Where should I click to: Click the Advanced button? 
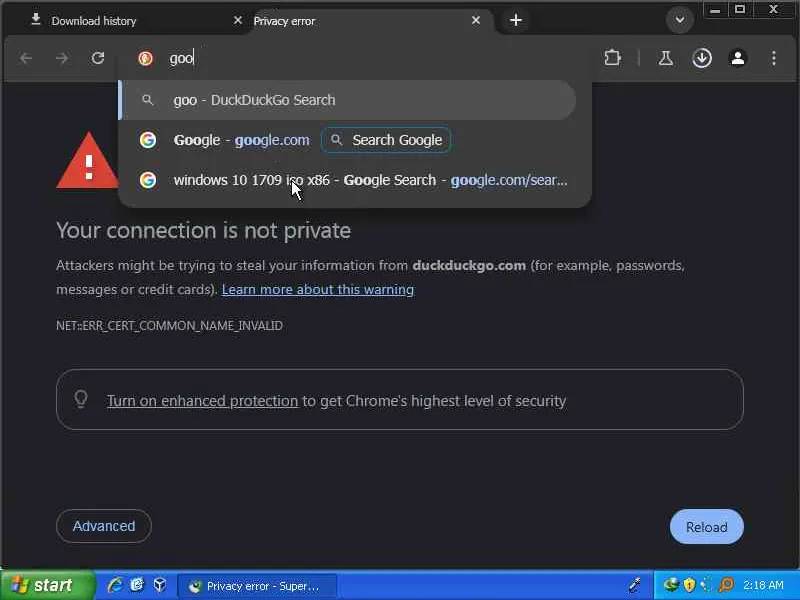tap(104, 526)
